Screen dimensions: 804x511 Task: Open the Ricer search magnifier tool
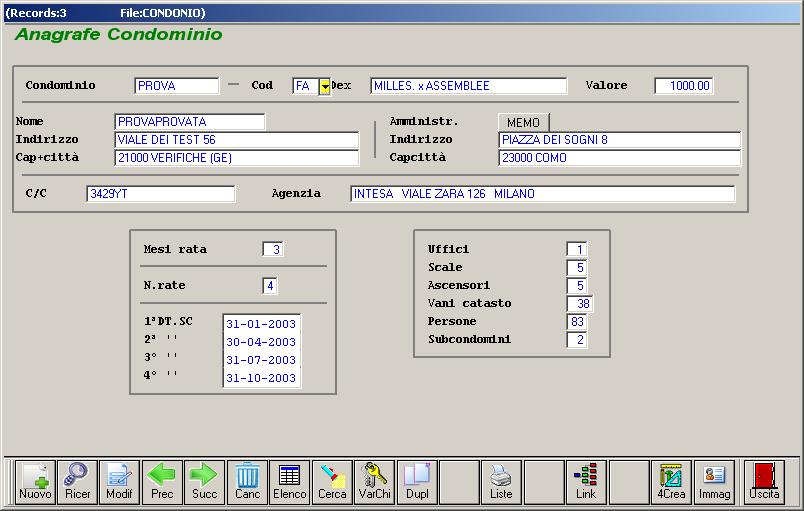pos(77,482)
